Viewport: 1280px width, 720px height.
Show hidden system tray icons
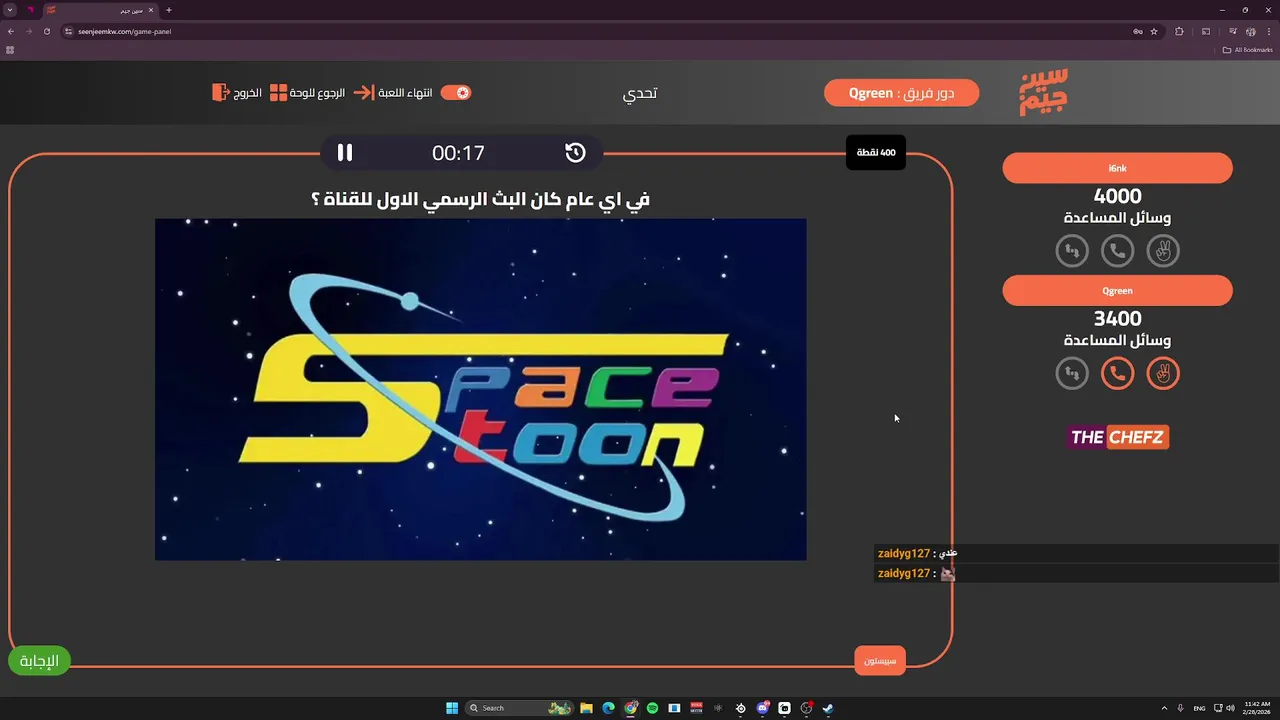pos(1165,708)
